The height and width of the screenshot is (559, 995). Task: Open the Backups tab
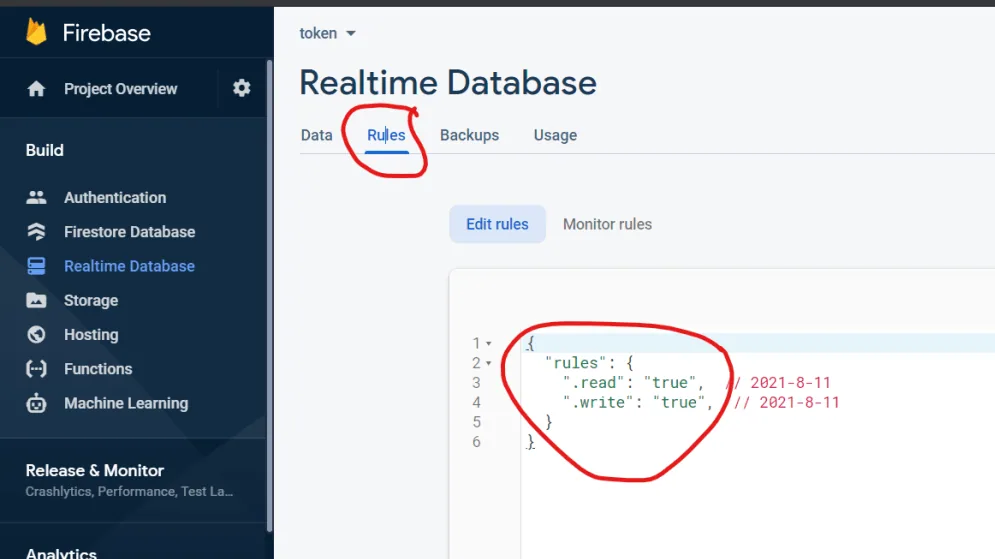470,135
